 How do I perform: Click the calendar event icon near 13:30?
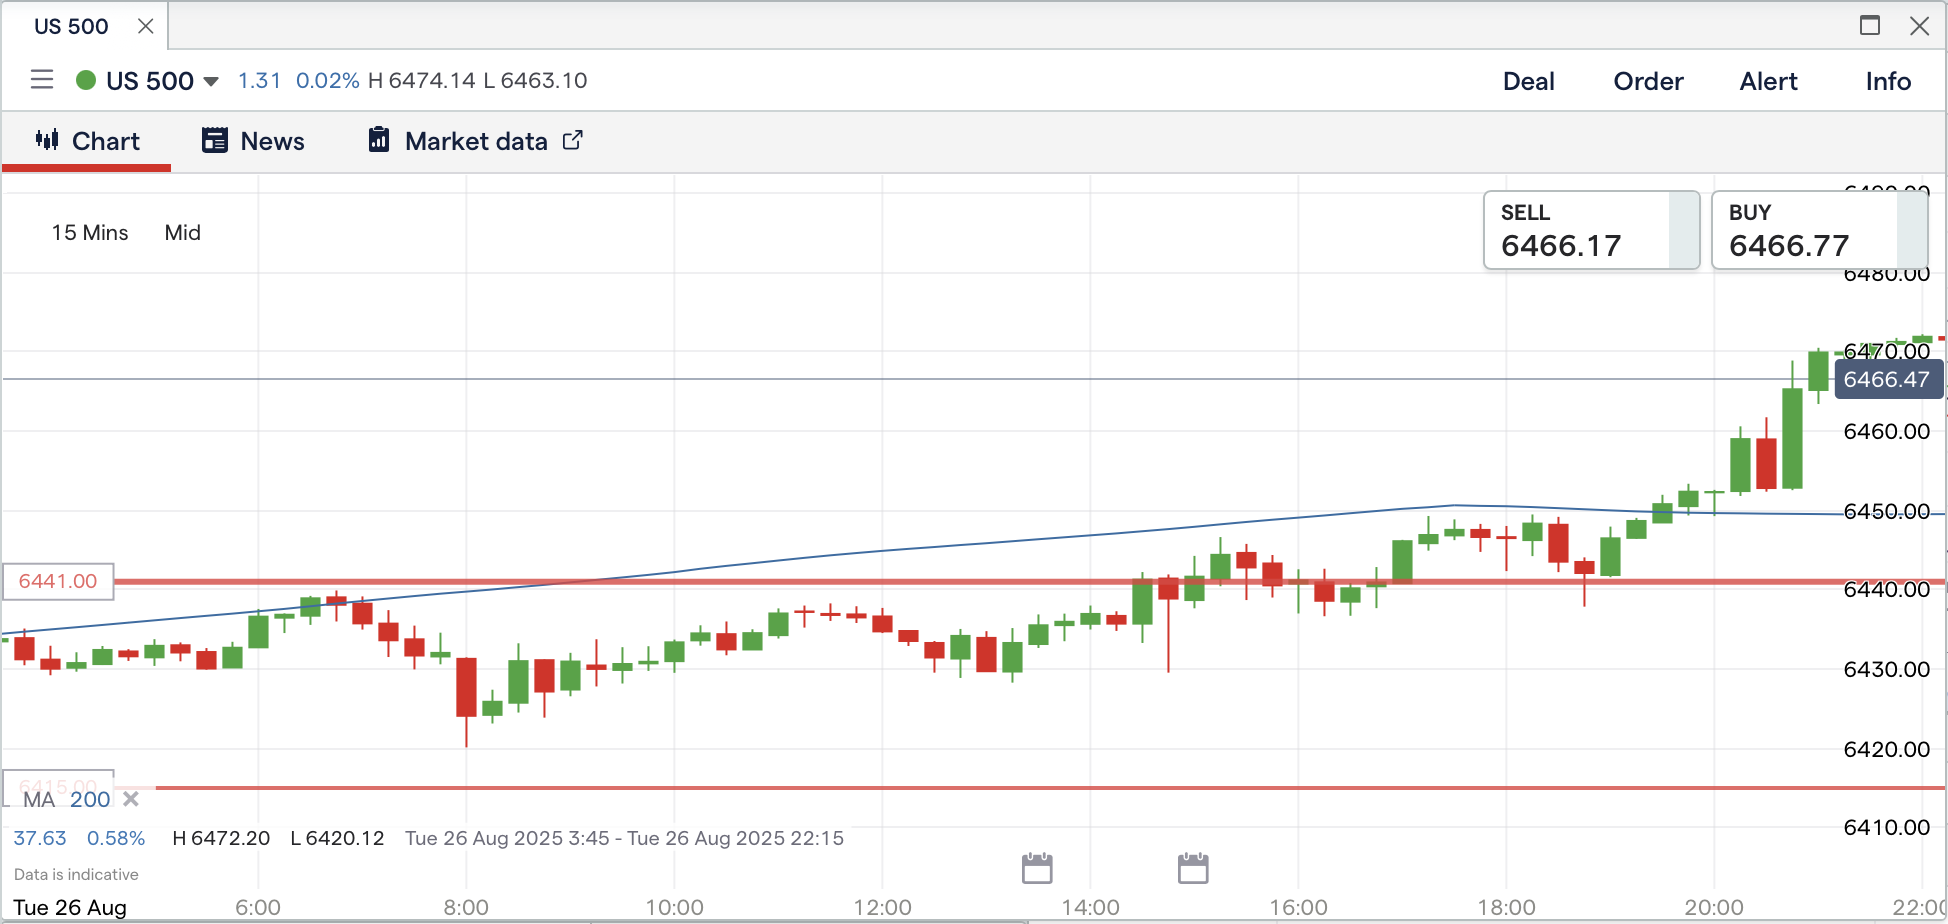(1037, 868)
